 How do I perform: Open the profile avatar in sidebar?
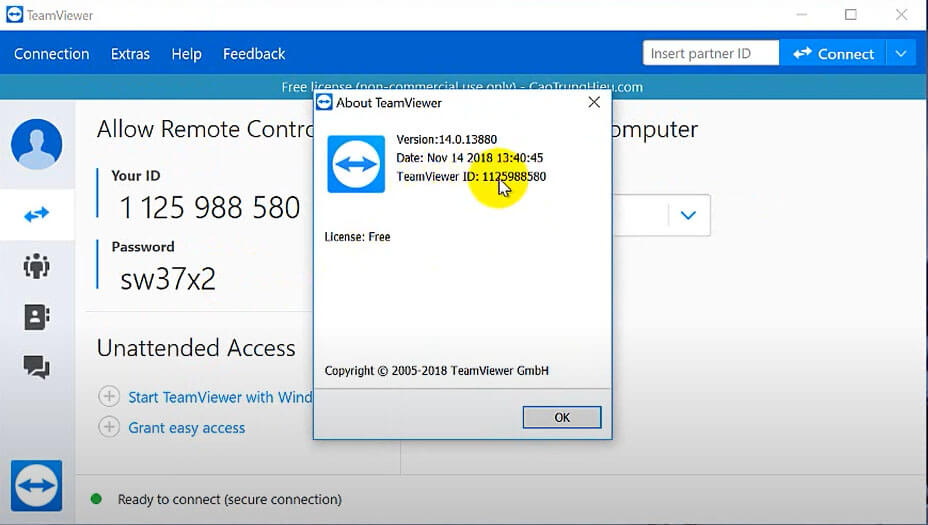click(x=37, y=144)
